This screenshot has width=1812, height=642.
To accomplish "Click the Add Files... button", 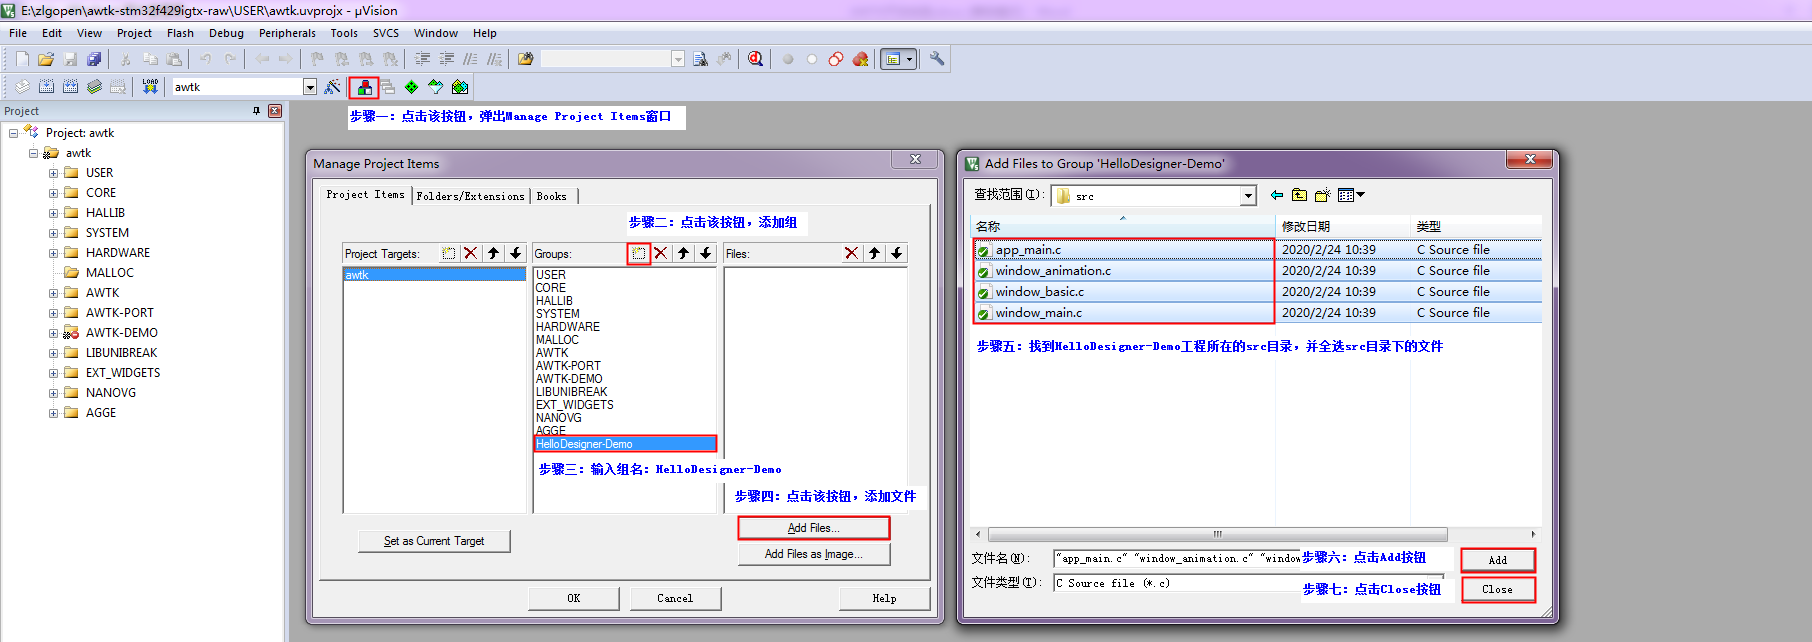I will tap(813, 528).
